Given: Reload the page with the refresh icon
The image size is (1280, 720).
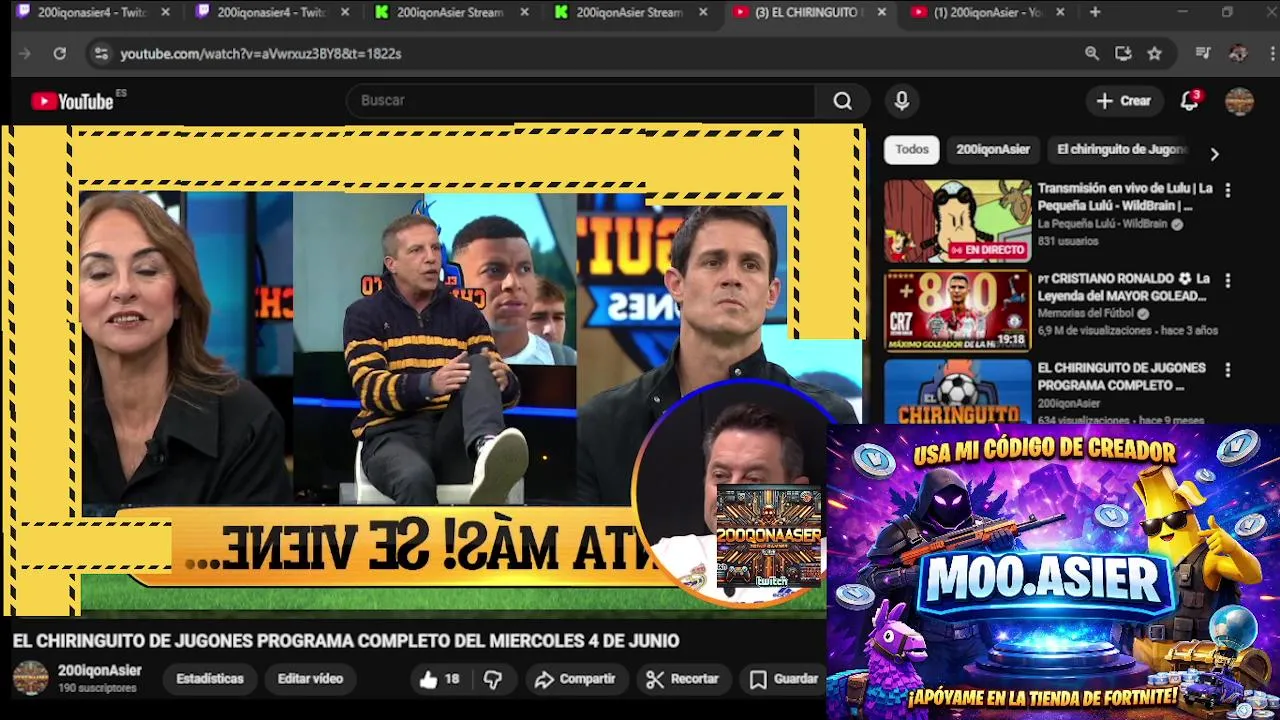Looking at the screenshot, I should coord(60,54).
